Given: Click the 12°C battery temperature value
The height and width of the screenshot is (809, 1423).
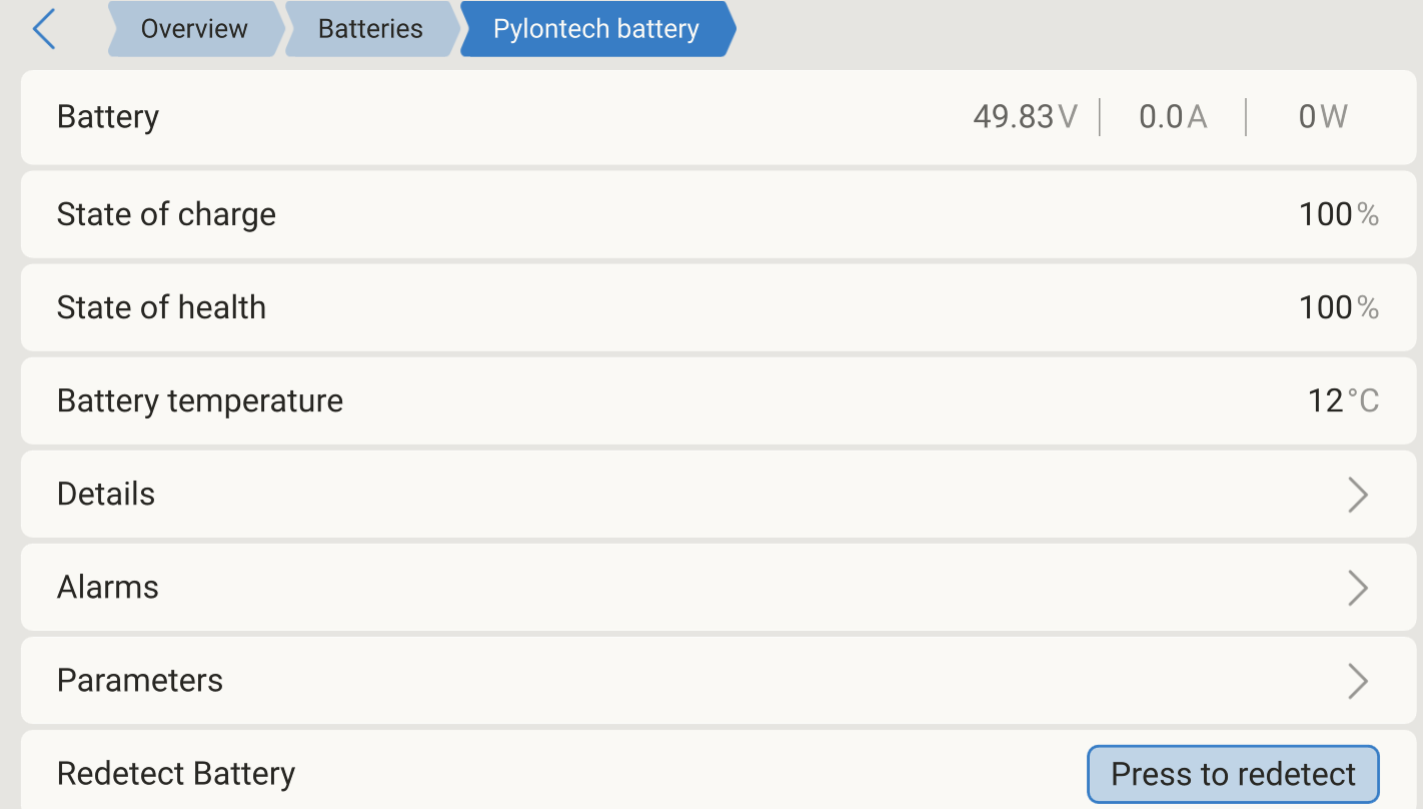Looking at the screenshot, I should click(x=1343, y=401).
